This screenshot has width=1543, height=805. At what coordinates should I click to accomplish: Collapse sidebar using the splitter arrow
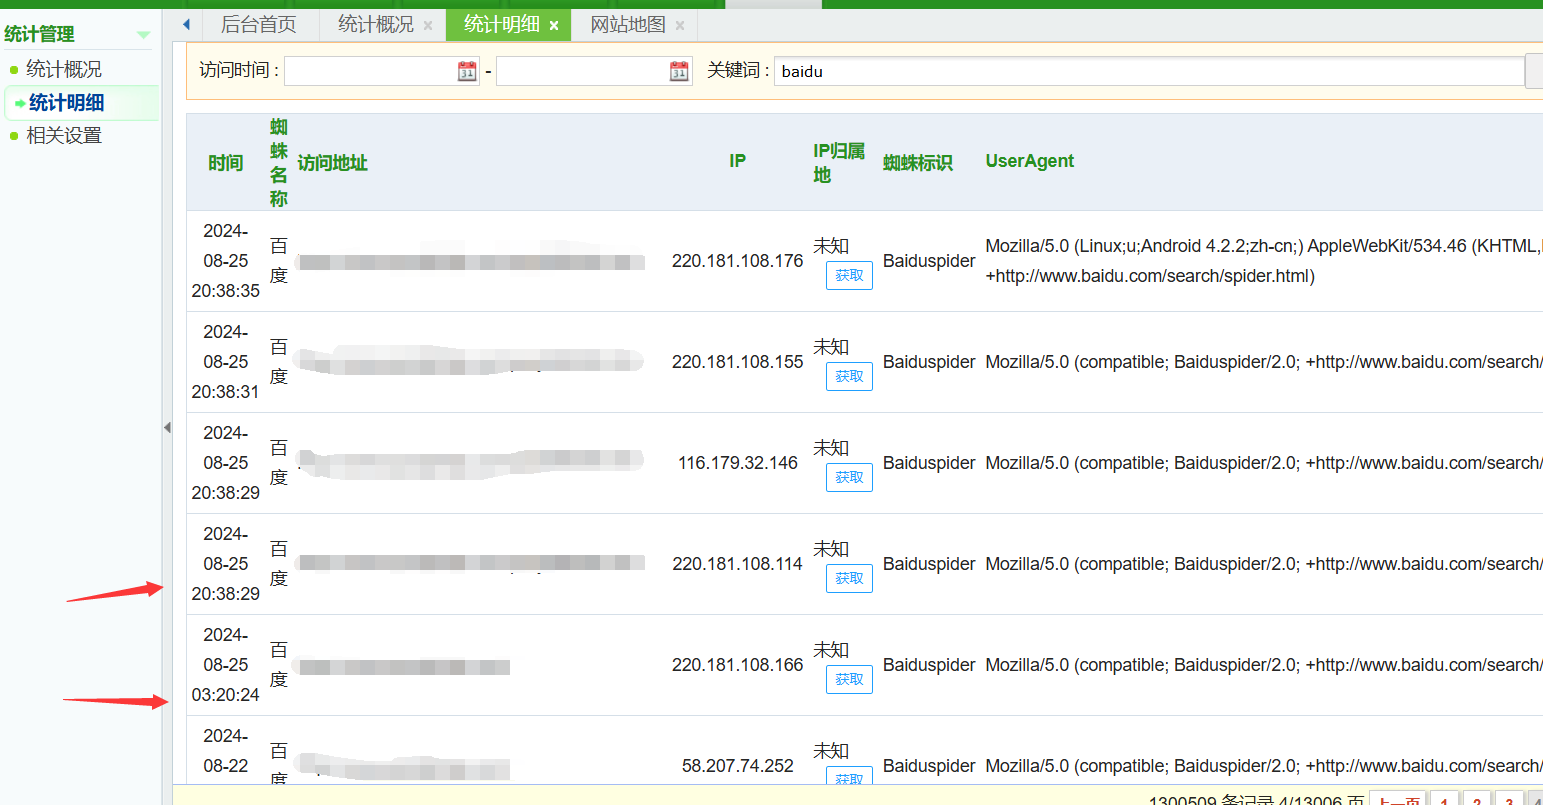click(x=167, y=428)
